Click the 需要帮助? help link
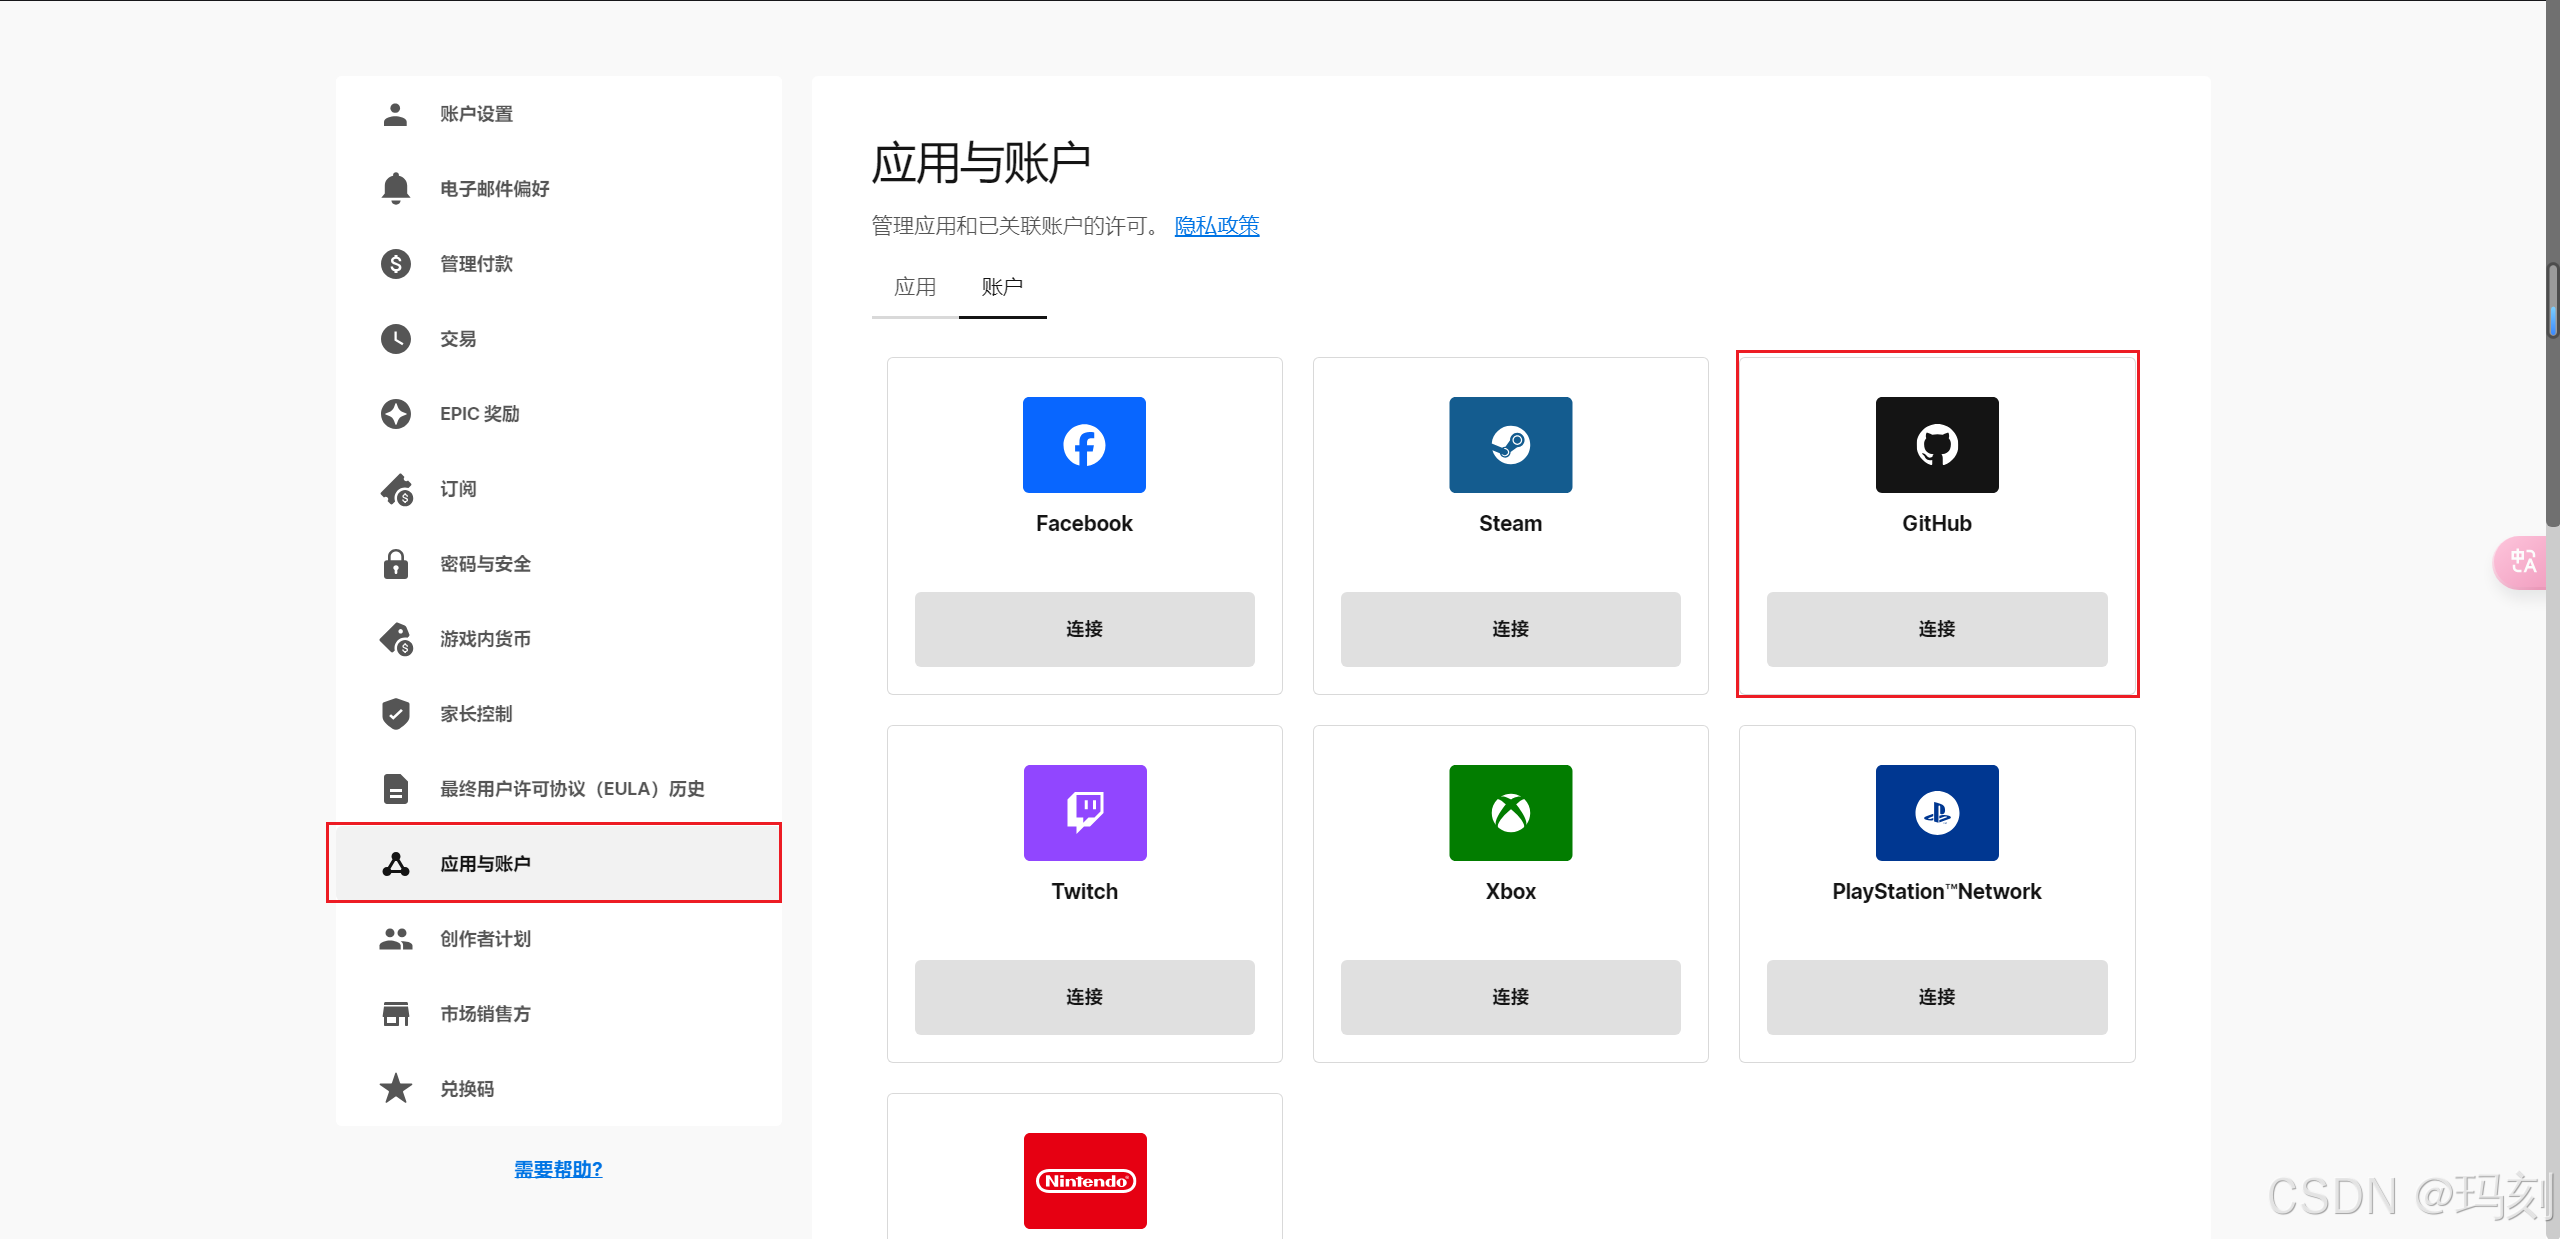 [x=558, y=1169]
